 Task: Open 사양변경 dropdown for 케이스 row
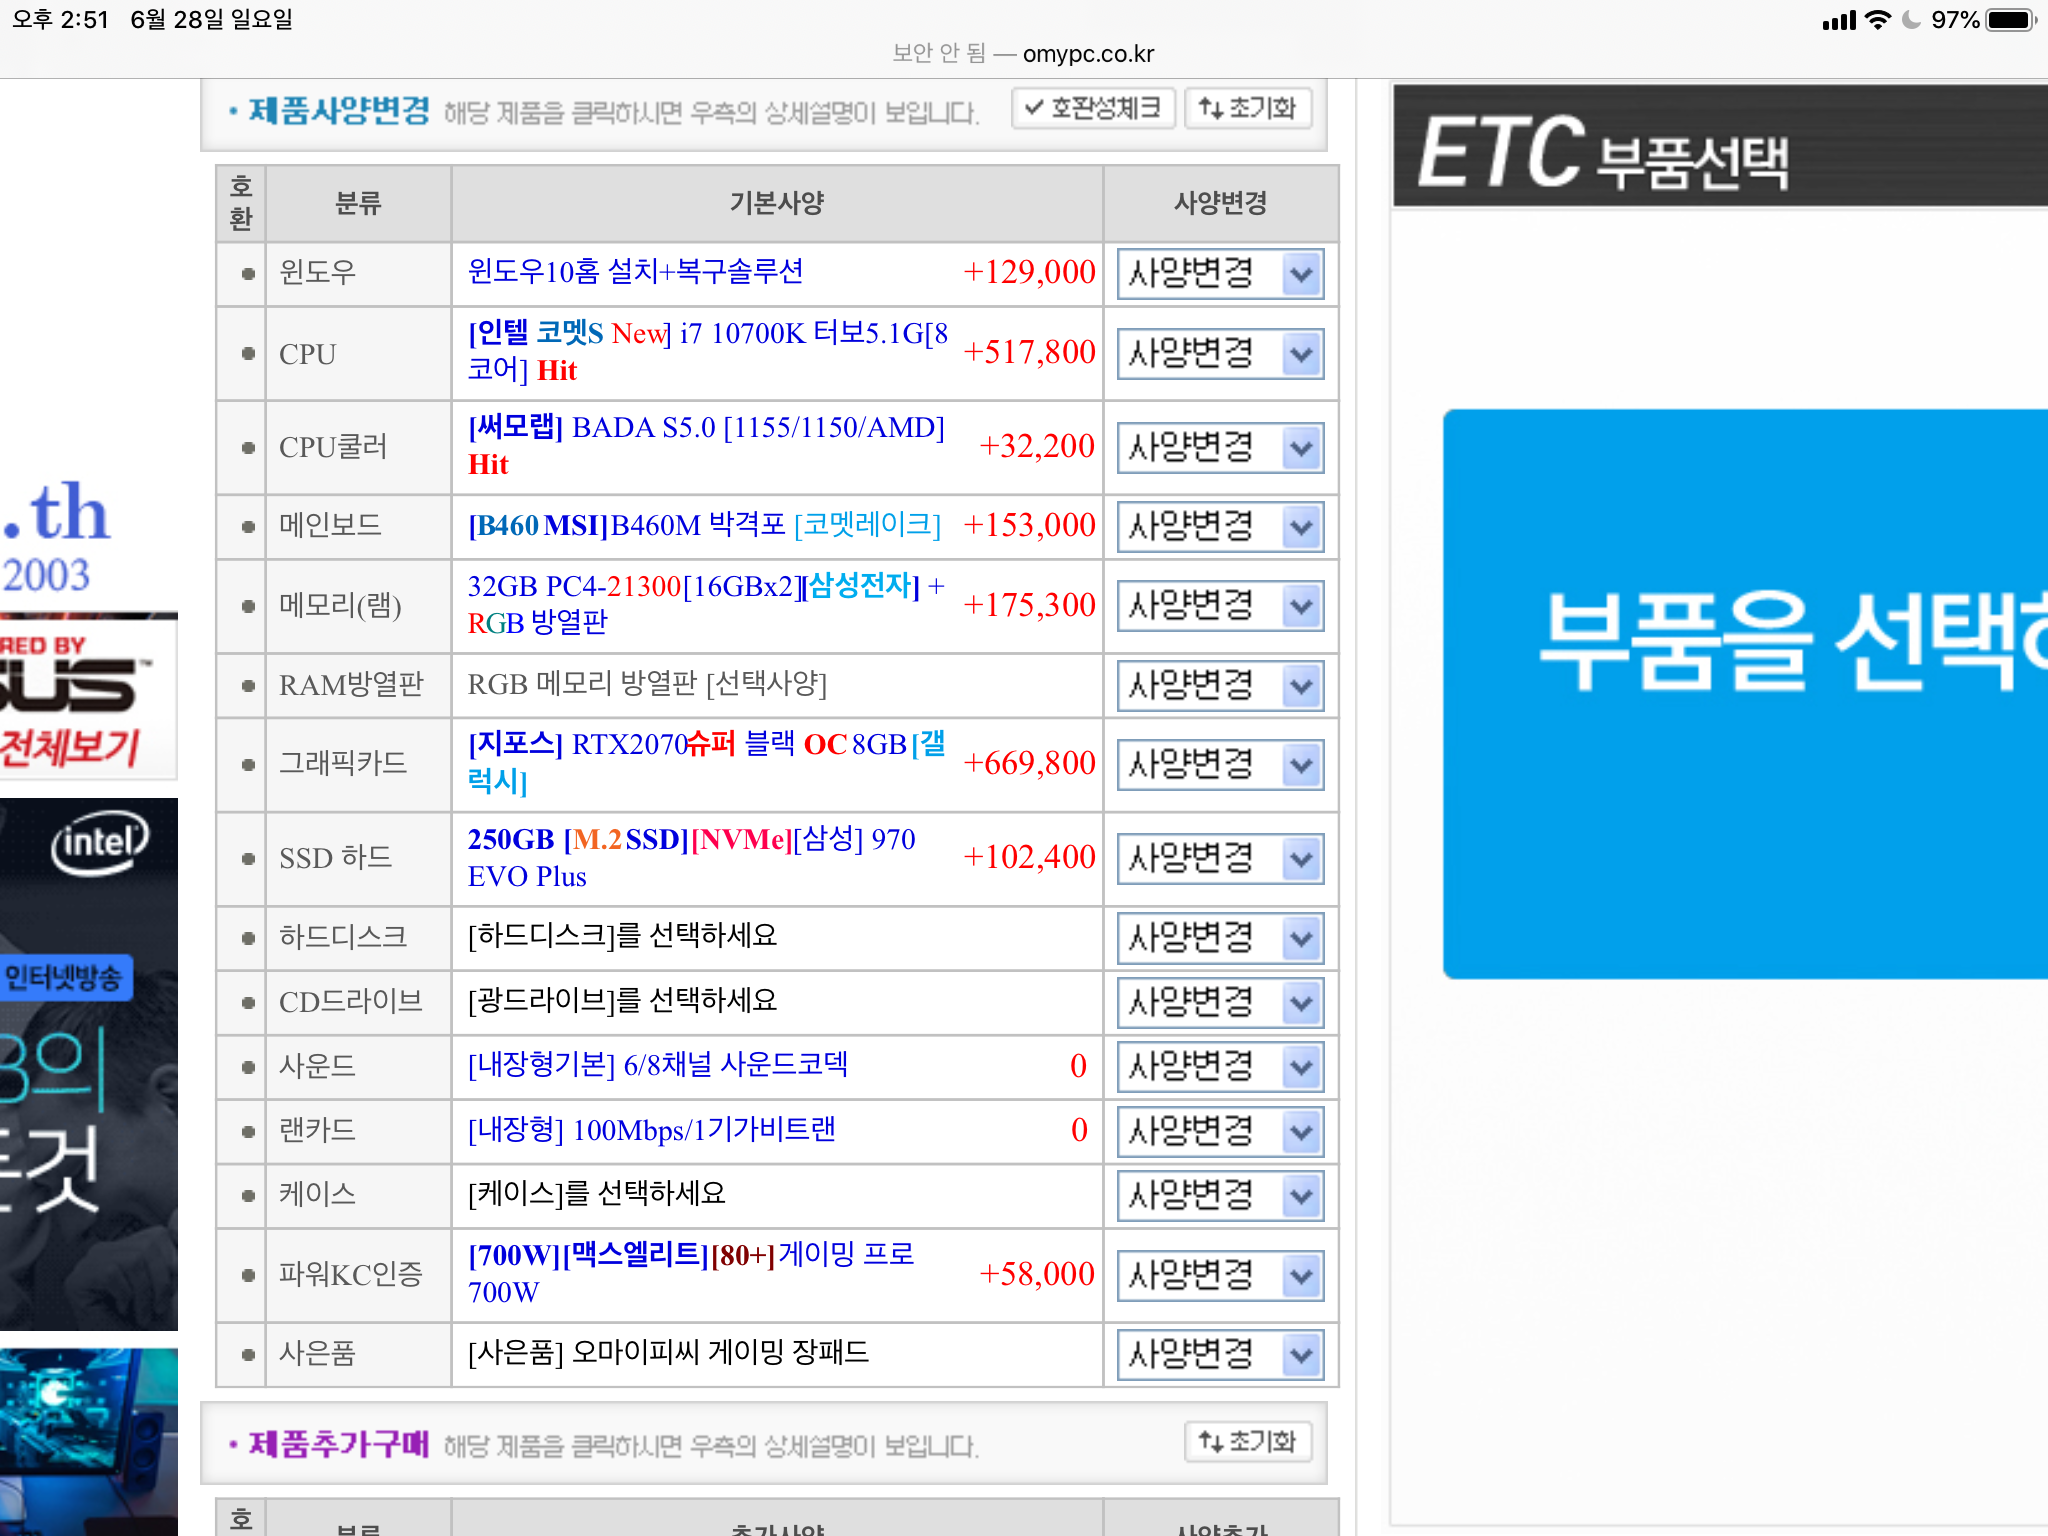[x=1220, y=1195]
